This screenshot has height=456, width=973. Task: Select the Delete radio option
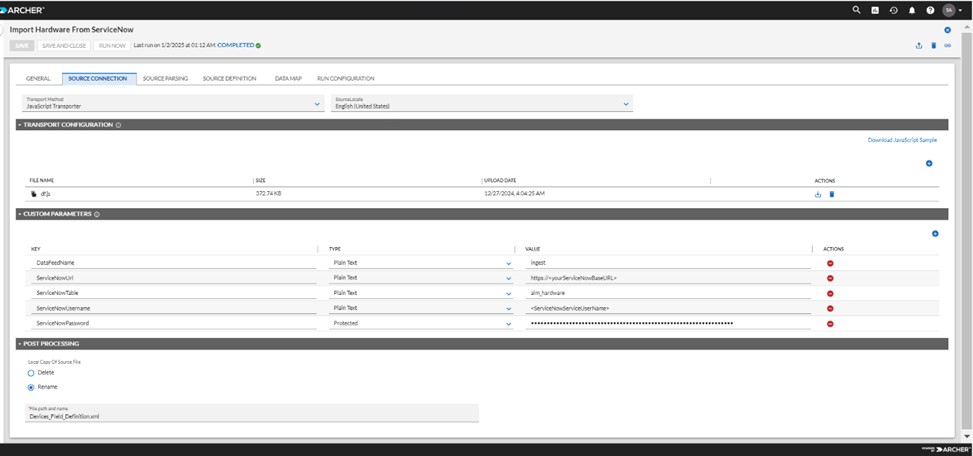pos(31,373)
